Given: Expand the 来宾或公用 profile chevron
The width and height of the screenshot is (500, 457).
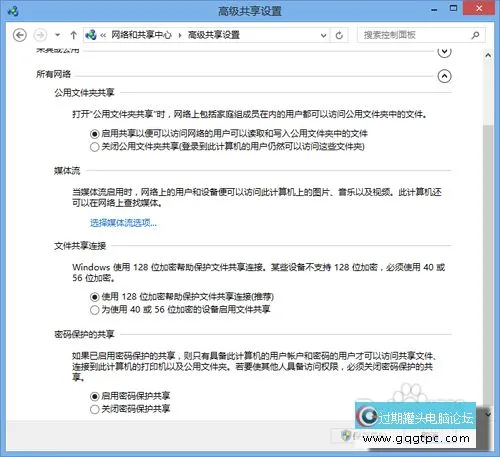Looking at the screenshot, I should [x=444, y=52].
